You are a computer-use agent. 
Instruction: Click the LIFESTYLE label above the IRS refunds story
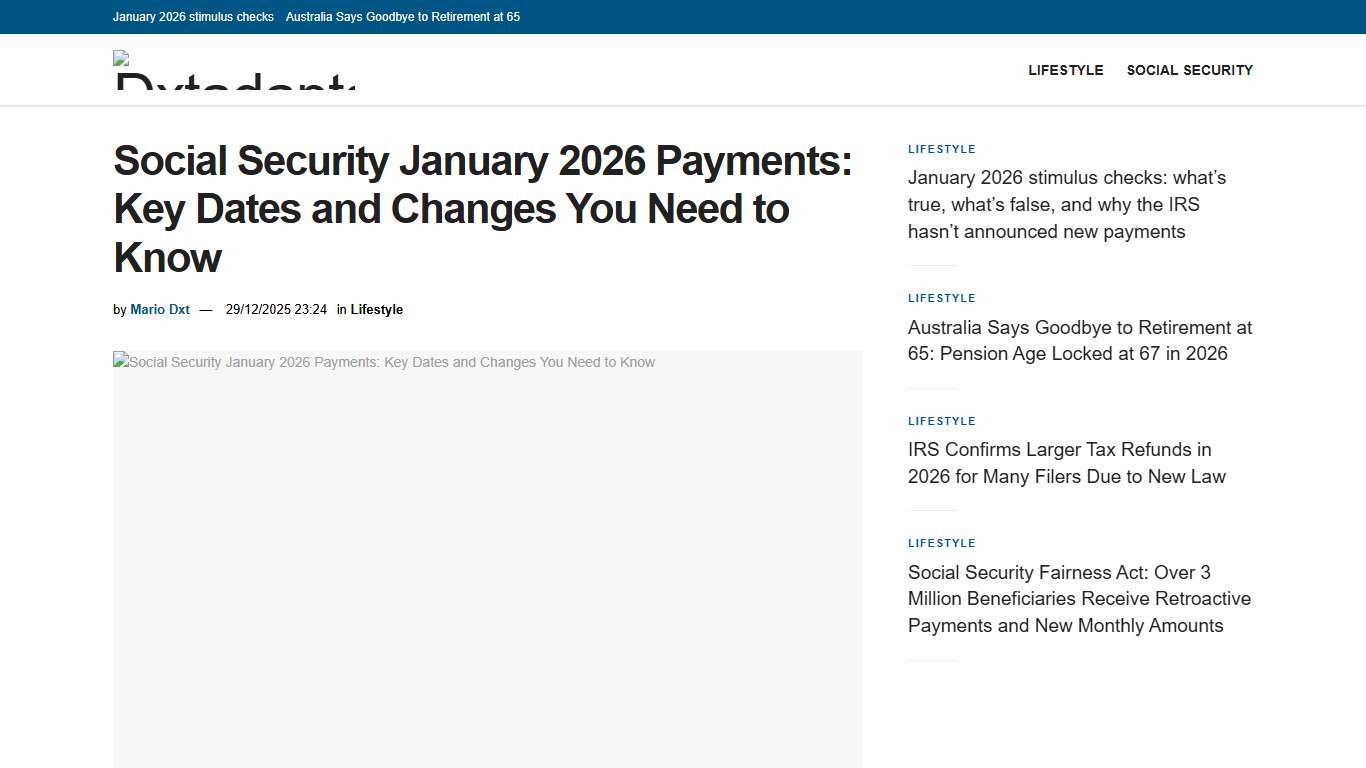(941, 421)
